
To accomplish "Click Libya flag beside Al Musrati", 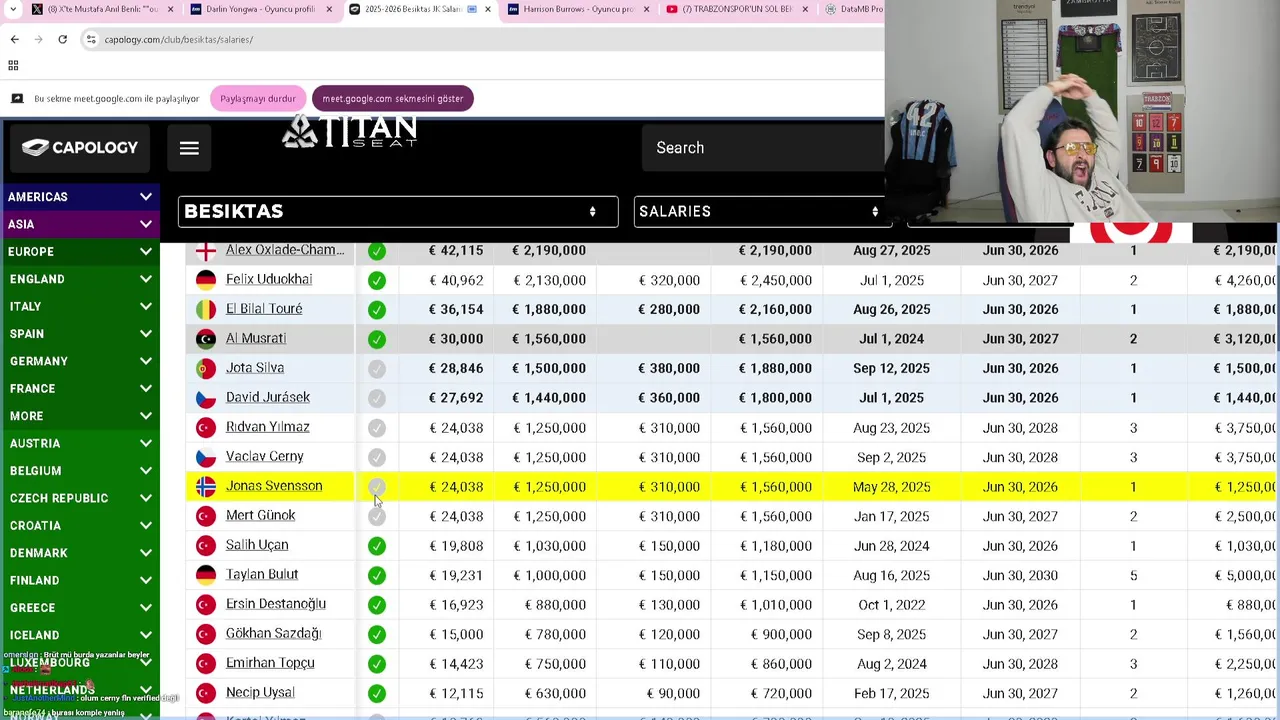I will point(206,339).
